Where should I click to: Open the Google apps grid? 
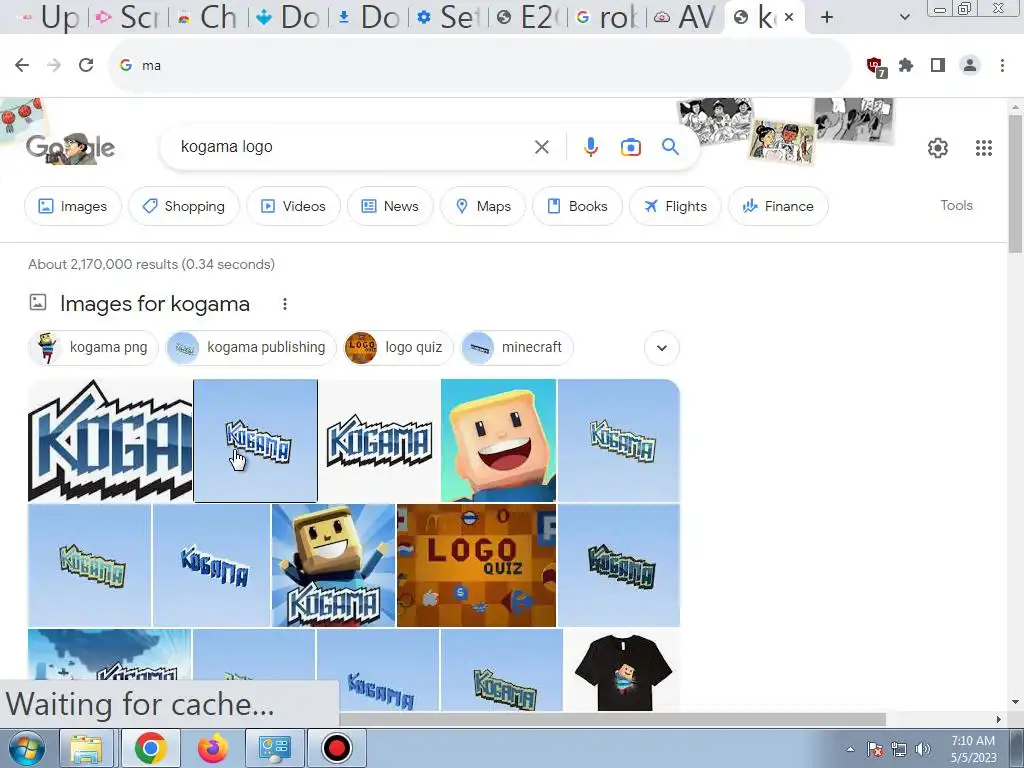pos(984,148)
